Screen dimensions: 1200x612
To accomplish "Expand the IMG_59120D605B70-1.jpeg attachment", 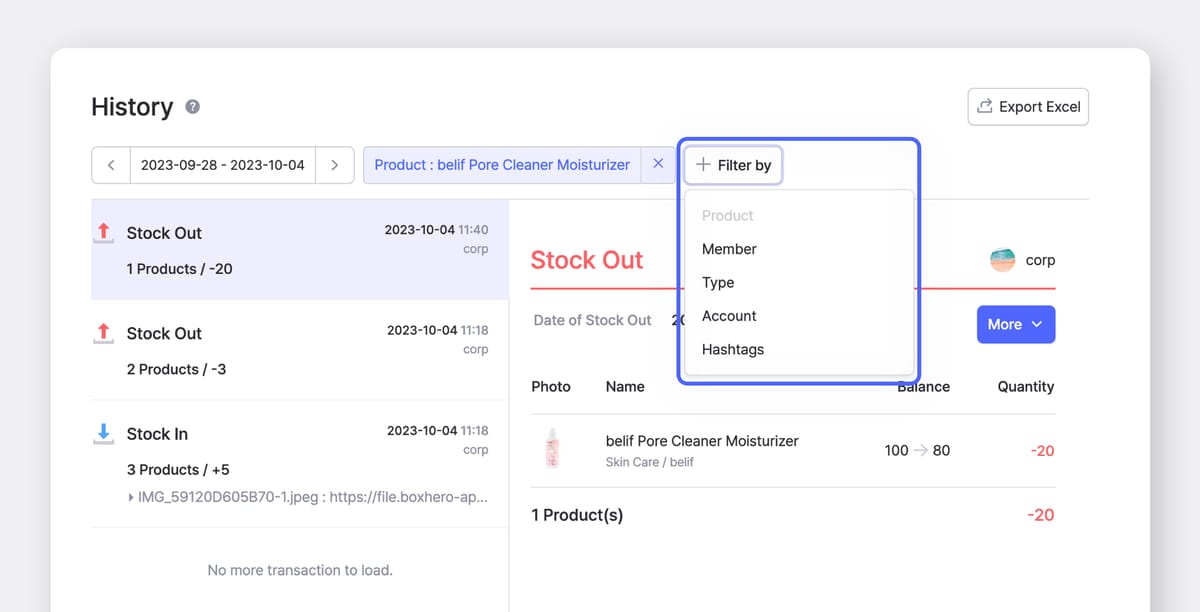I will (x=132, y=497).
